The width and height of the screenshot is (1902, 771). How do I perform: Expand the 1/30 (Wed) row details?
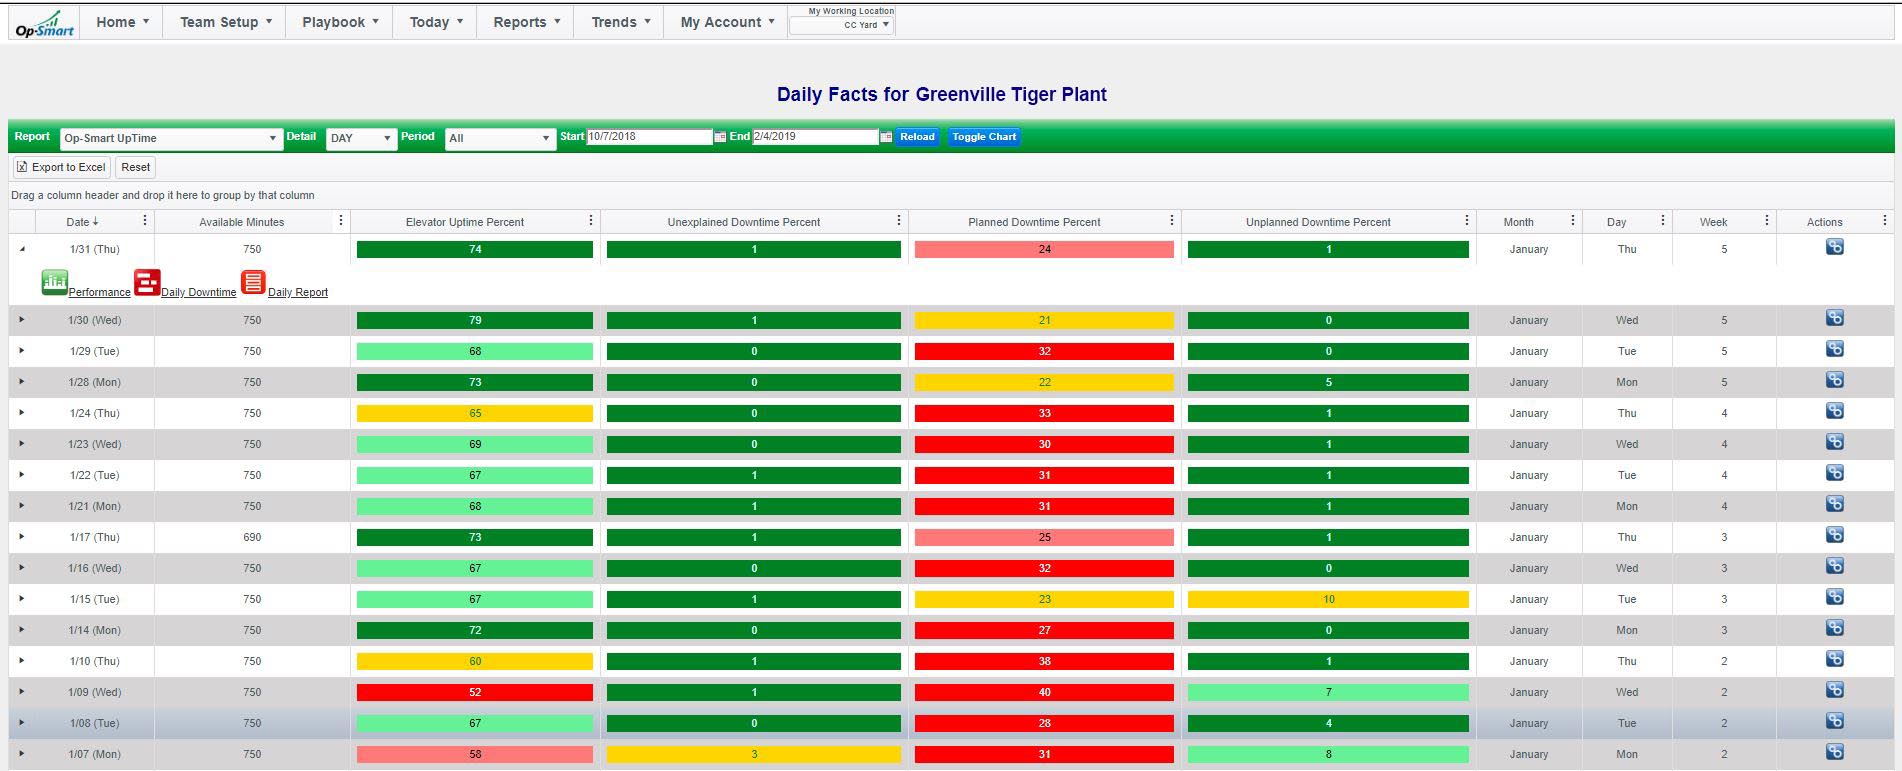[22, 320]
